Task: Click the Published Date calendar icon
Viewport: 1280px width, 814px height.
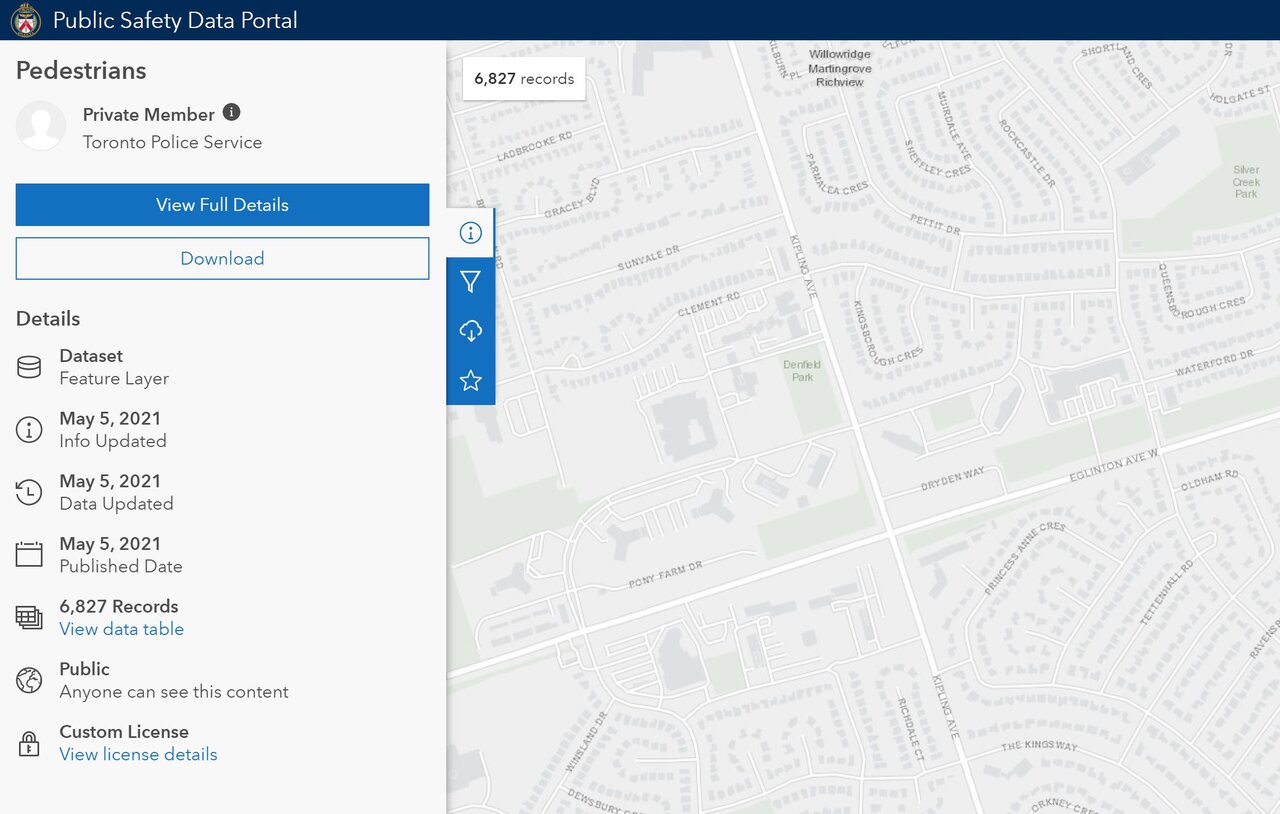Action: (29, 555)
